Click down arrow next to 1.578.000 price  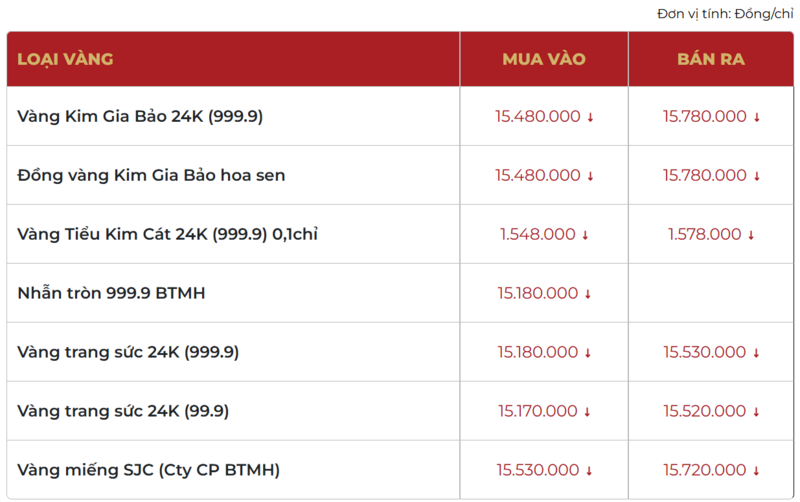click(x=752, y=236)
